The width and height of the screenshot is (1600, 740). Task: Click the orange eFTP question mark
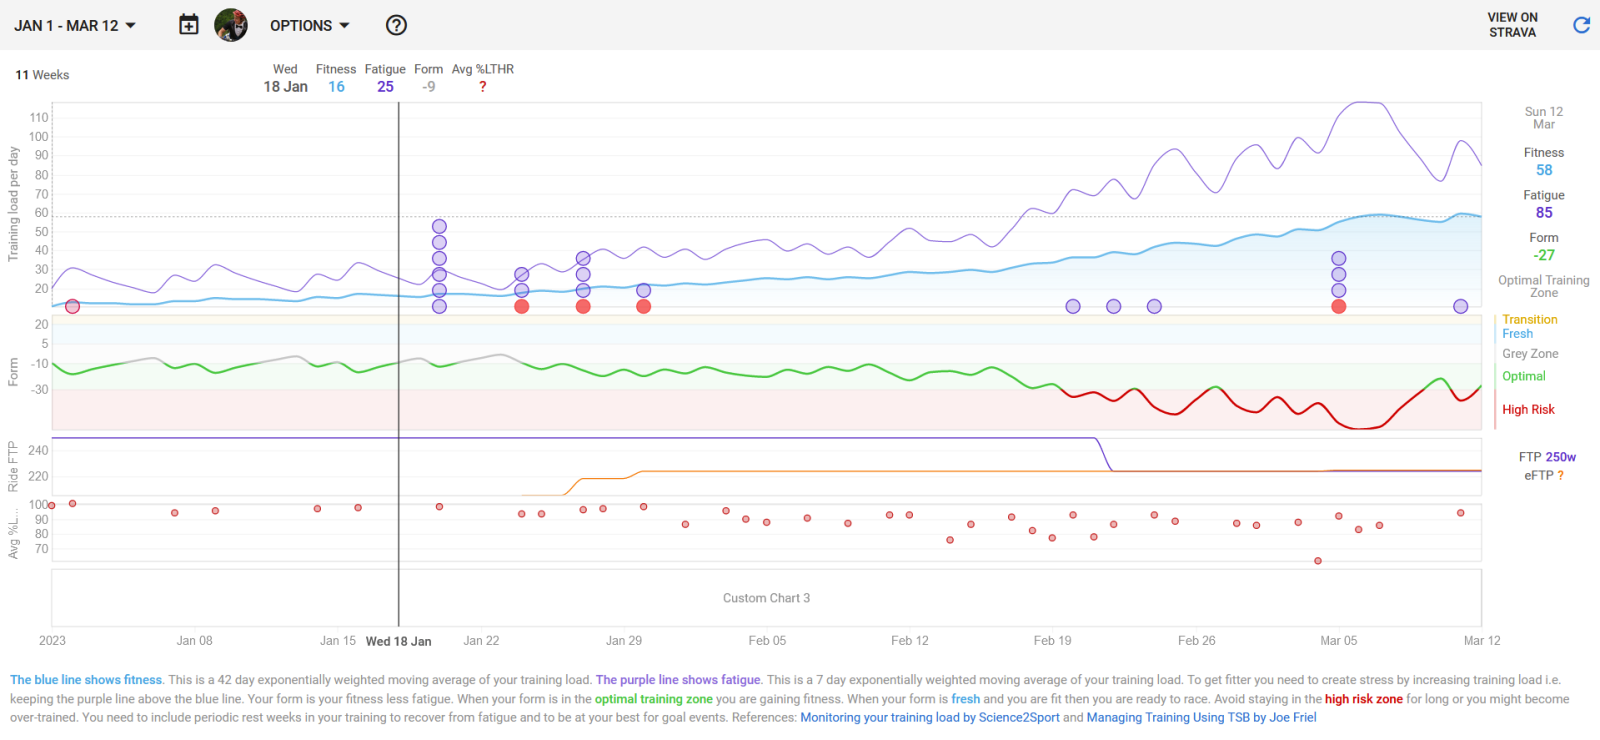pyautogui.click(x=1561, y=476)
